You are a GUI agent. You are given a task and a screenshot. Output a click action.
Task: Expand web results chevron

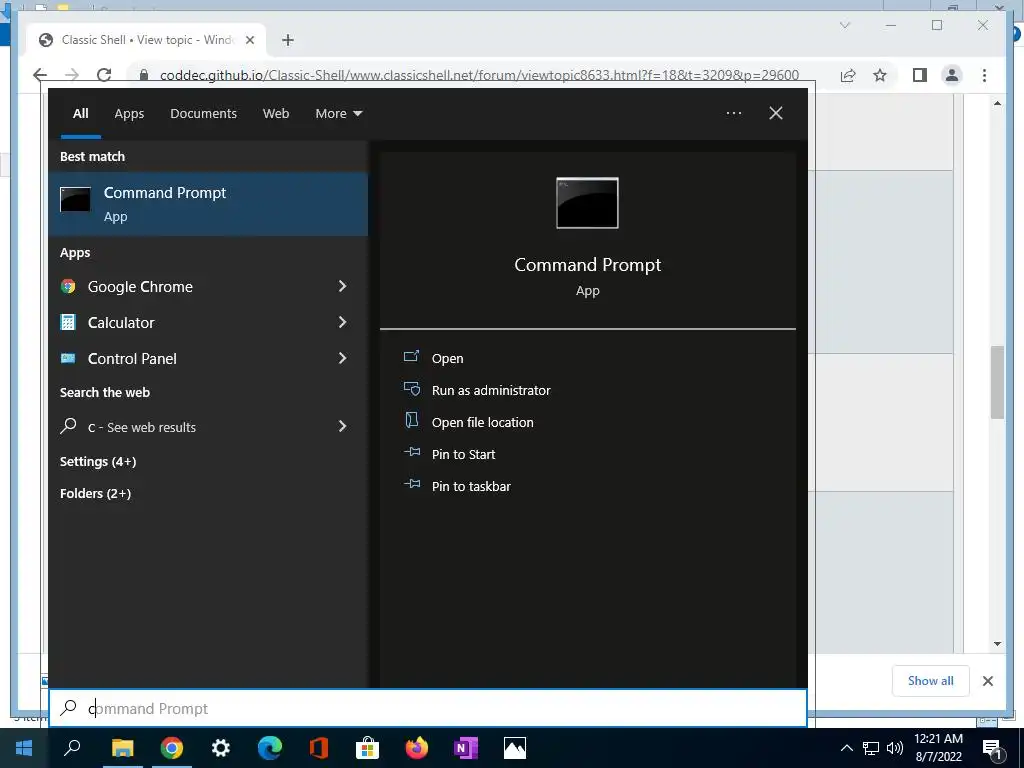coord(342,426)
